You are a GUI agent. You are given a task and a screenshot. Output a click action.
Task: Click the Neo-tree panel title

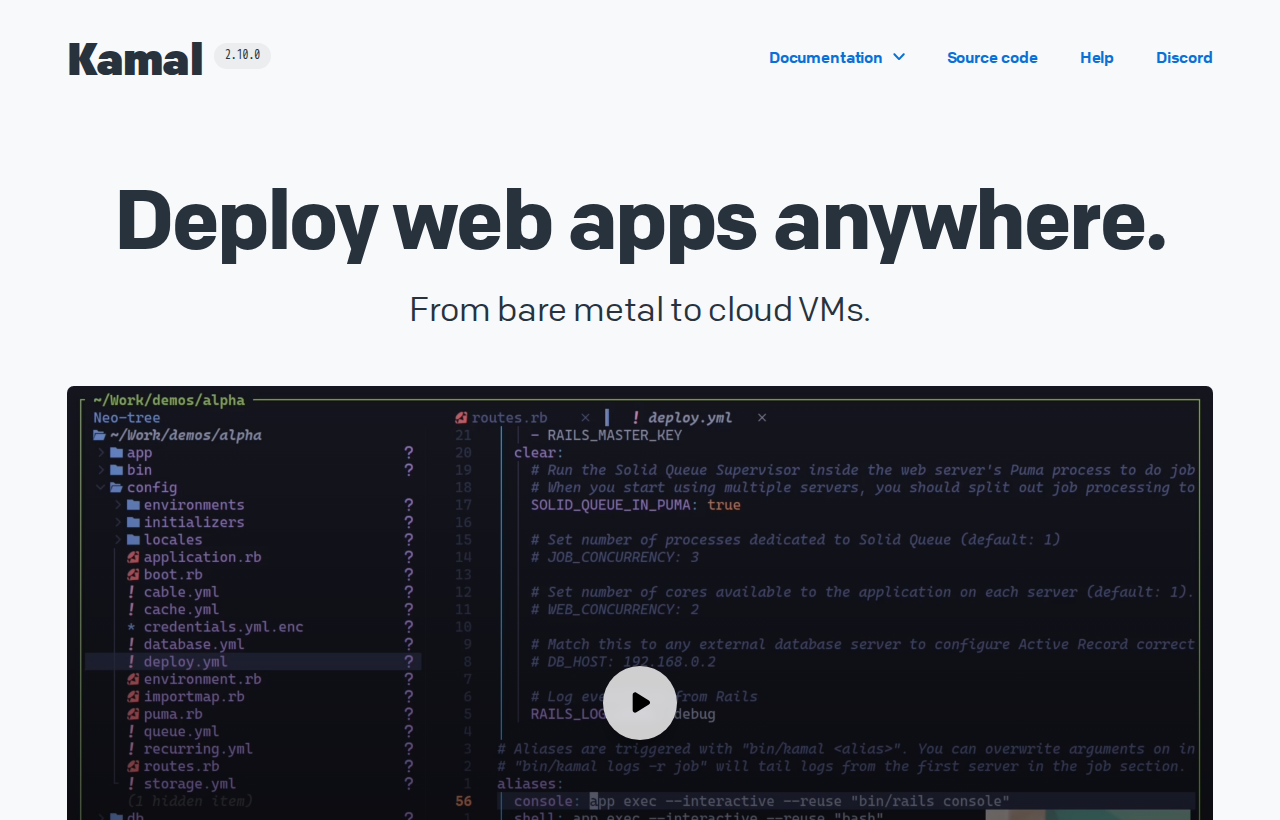[x=127, y=417]
